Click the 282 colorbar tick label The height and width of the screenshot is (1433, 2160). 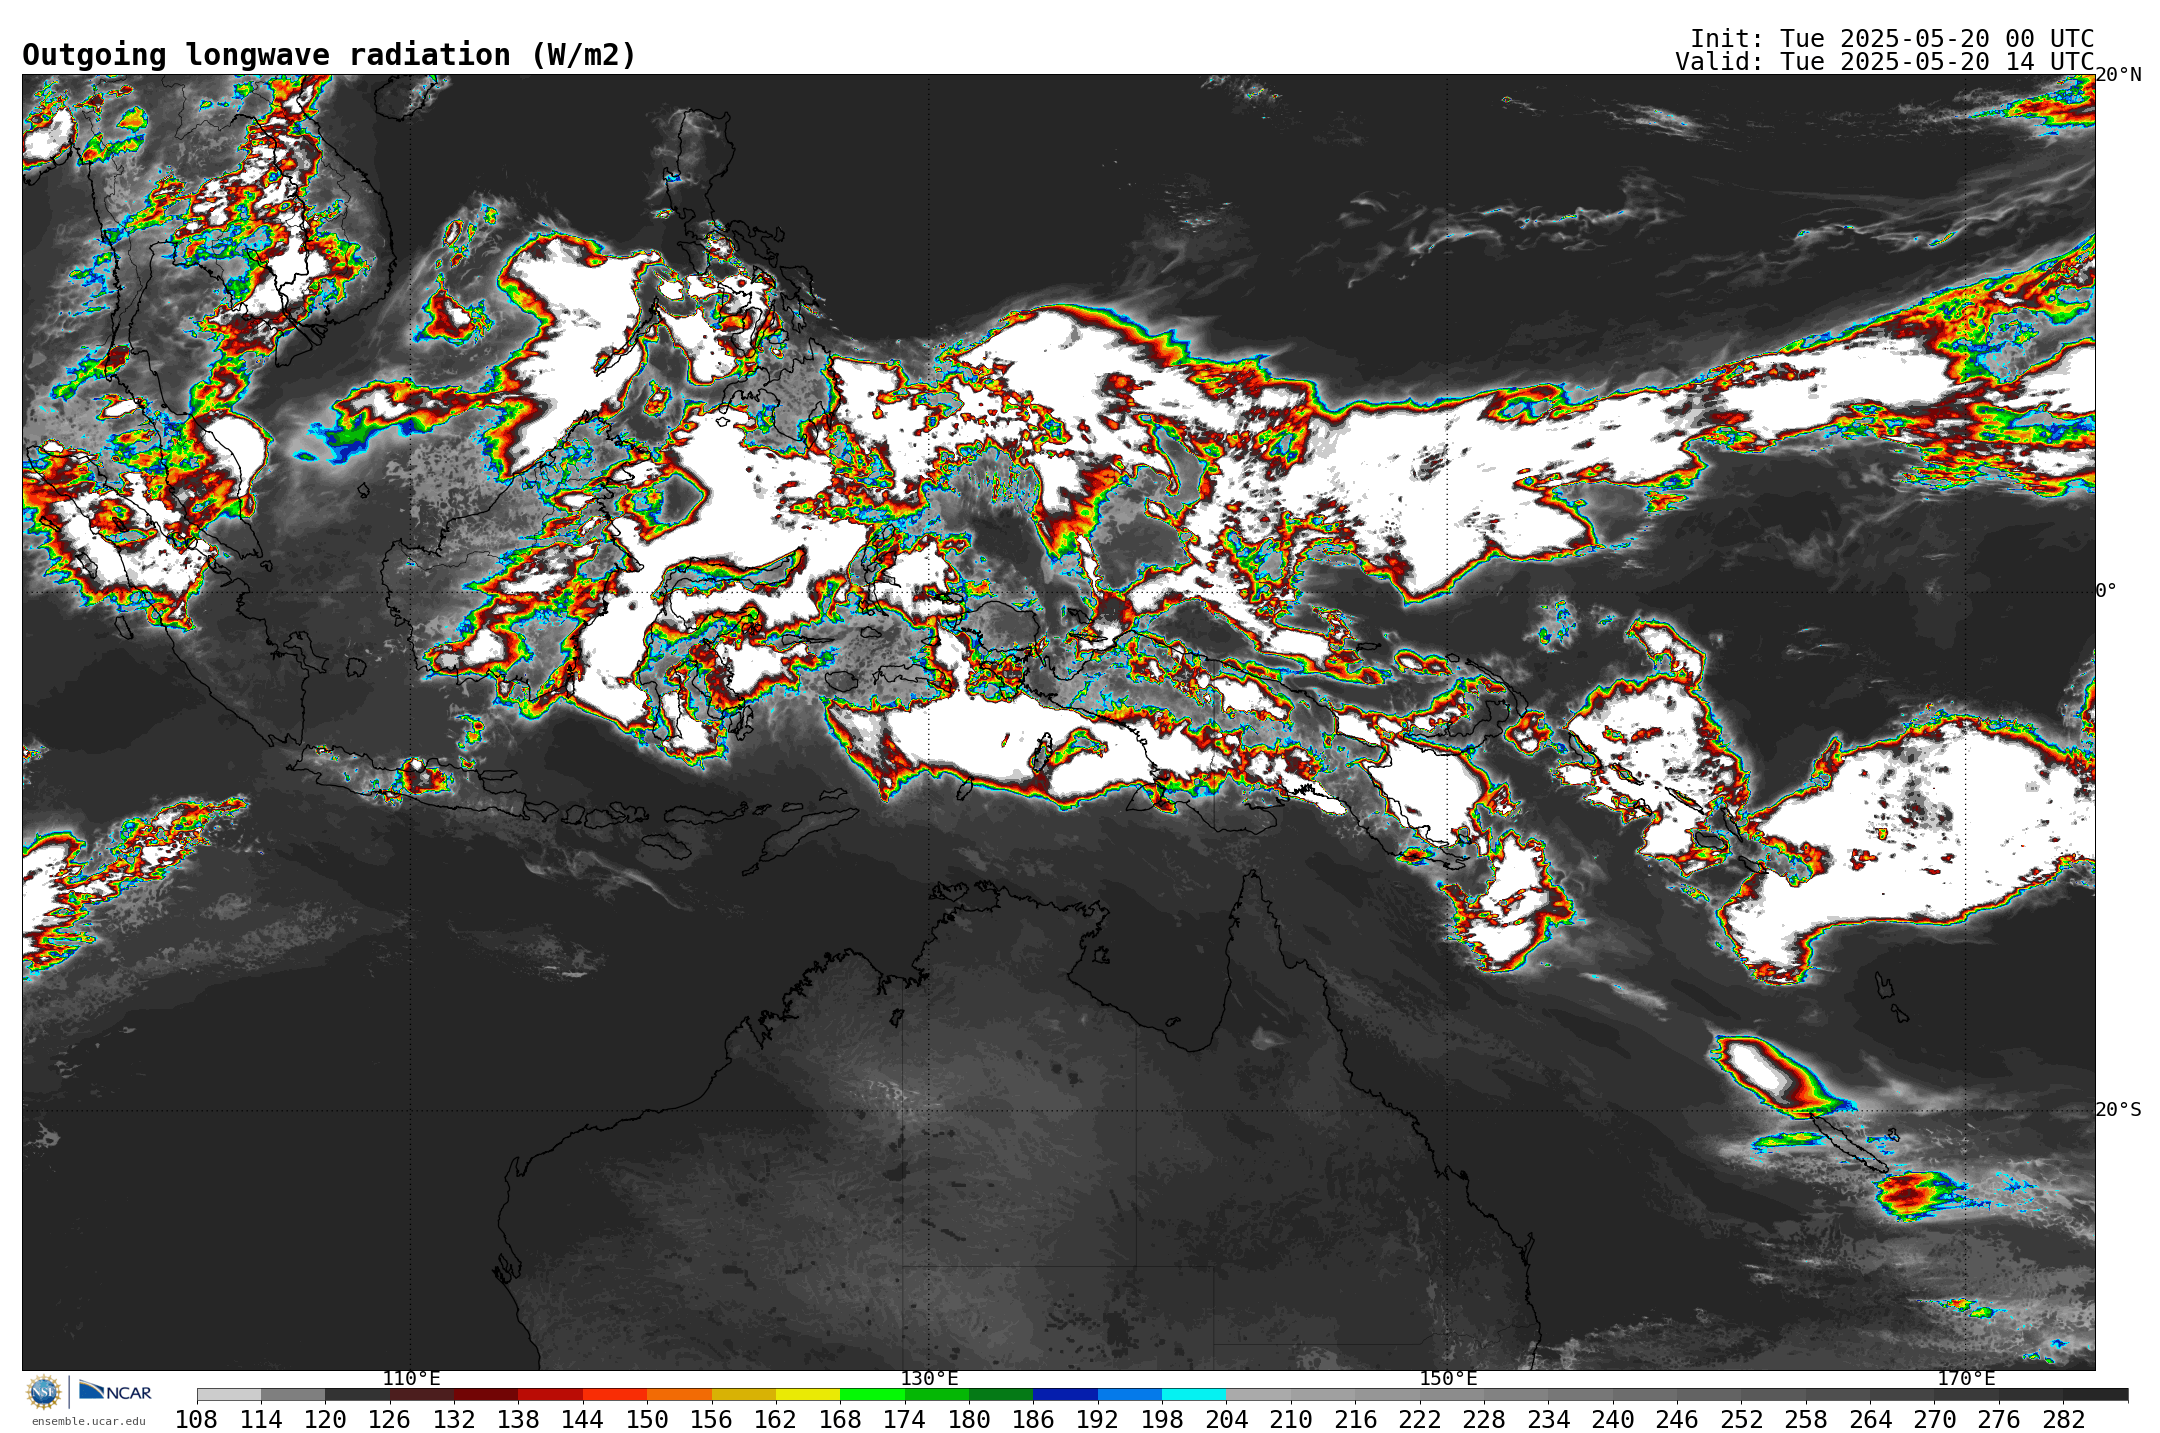pyautogui.click(x=2064, y=1420)
